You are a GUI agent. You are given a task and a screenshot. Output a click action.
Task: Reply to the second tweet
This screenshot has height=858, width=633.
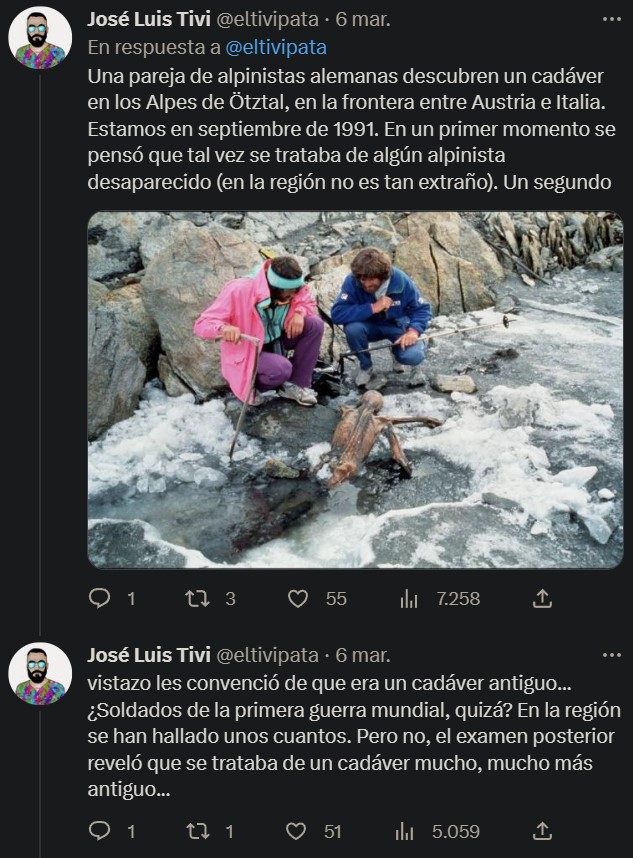[x=97, y=829]
